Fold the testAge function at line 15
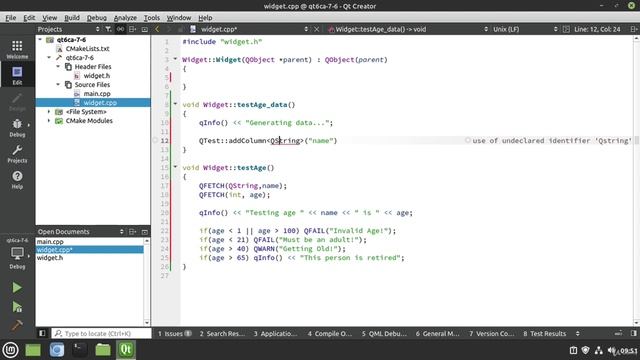Image resolution: width=640 pixels, height=360 pixels. click(176, 167)
